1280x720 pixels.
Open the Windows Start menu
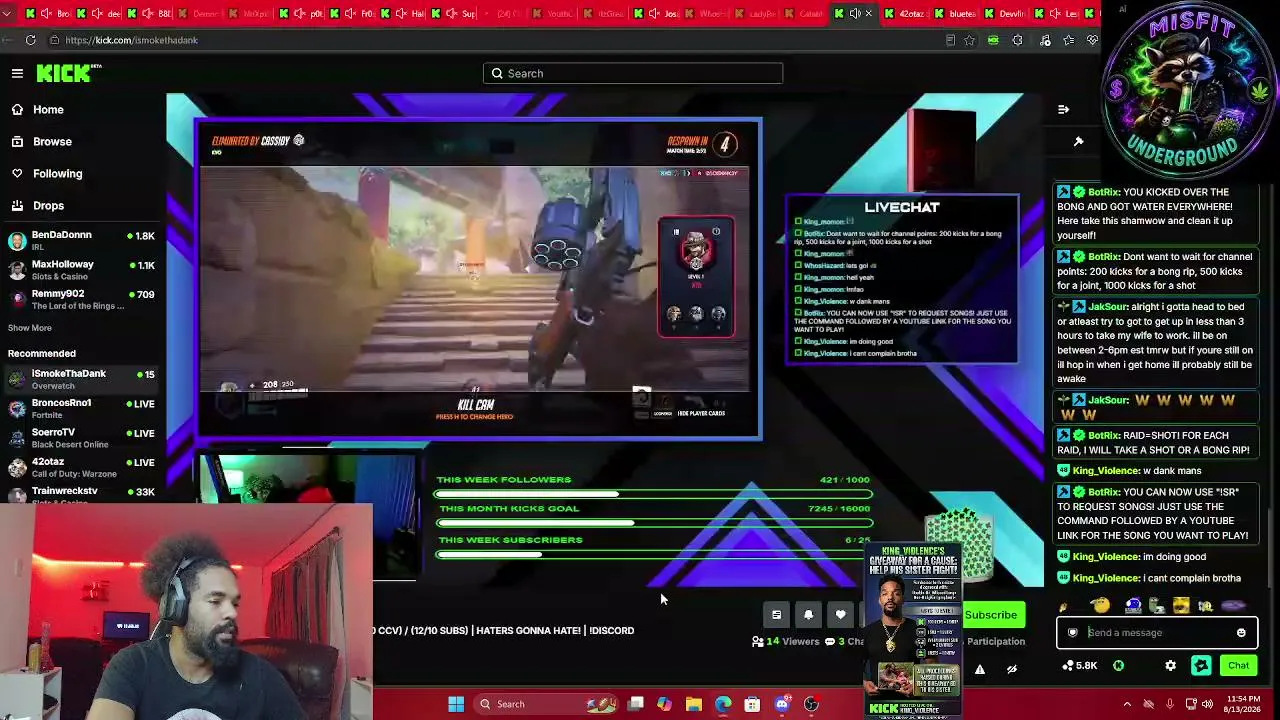[x=456, y=704]
